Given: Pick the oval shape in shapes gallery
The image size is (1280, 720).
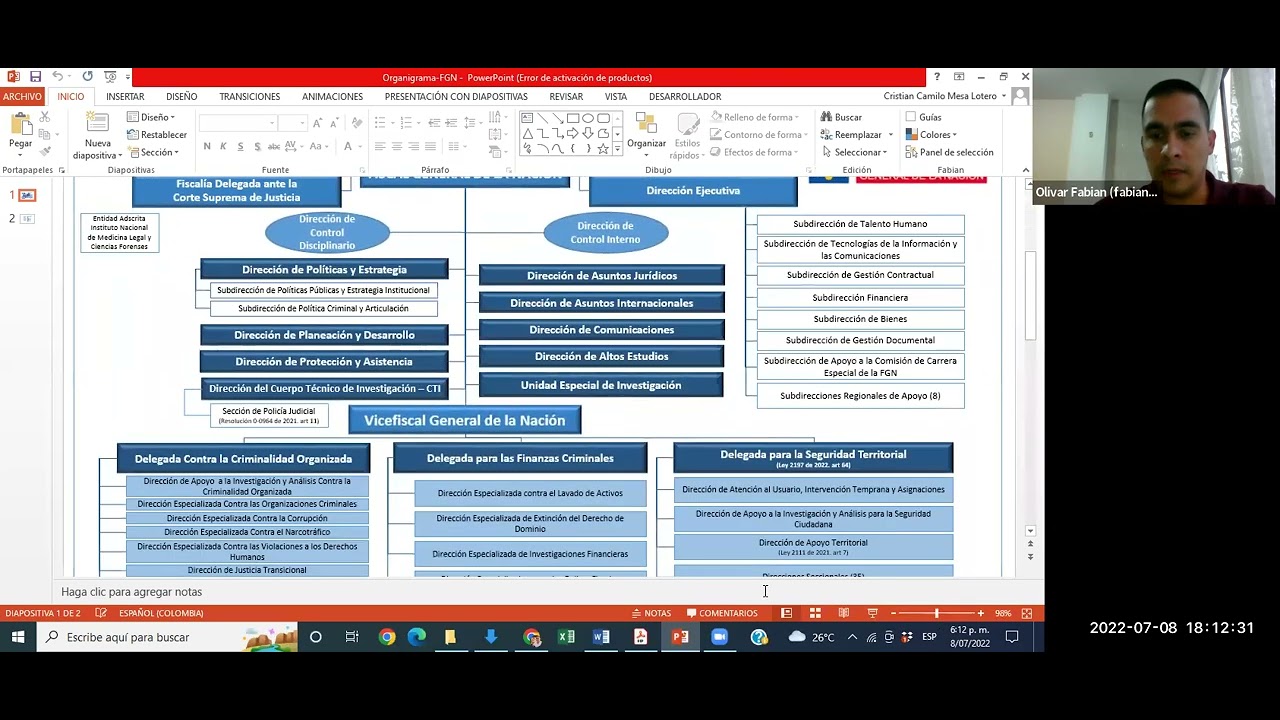Looking at the screenshot, I should 588,118.
